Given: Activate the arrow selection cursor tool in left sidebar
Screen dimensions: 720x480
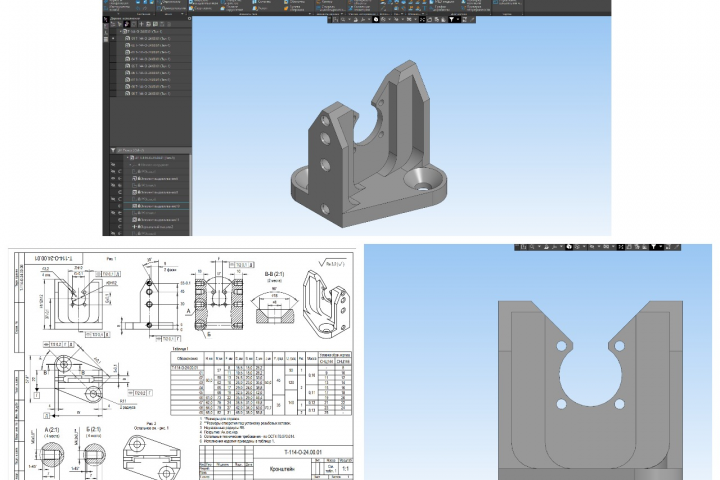Looking at the screenshot, I should pos(106,19).
